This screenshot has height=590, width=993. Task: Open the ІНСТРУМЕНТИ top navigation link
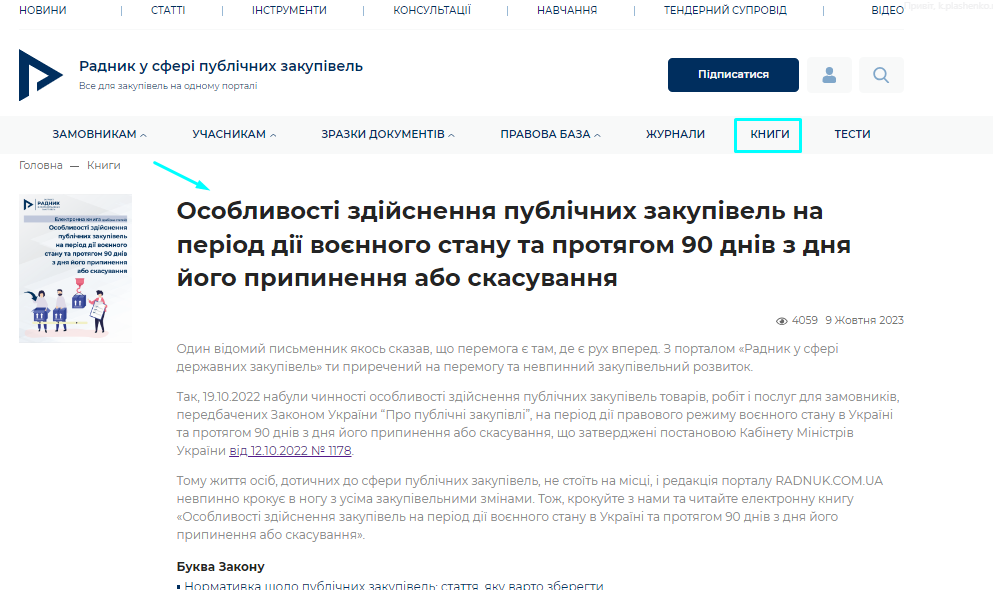289,10
